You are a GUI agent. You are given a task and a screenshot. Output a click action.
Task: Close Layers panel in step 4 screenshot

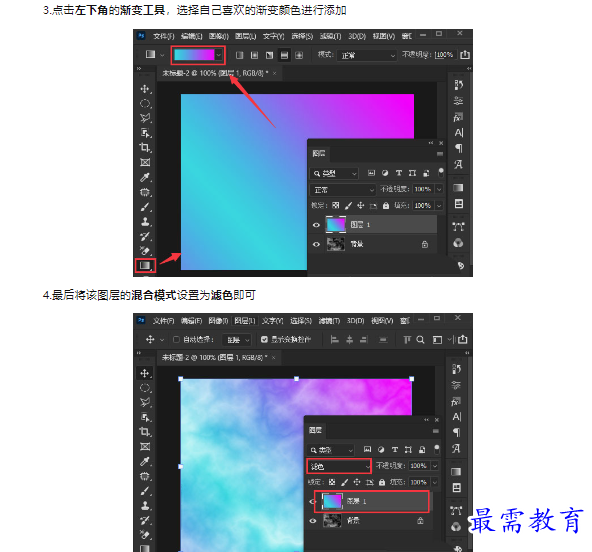point(437,420)
